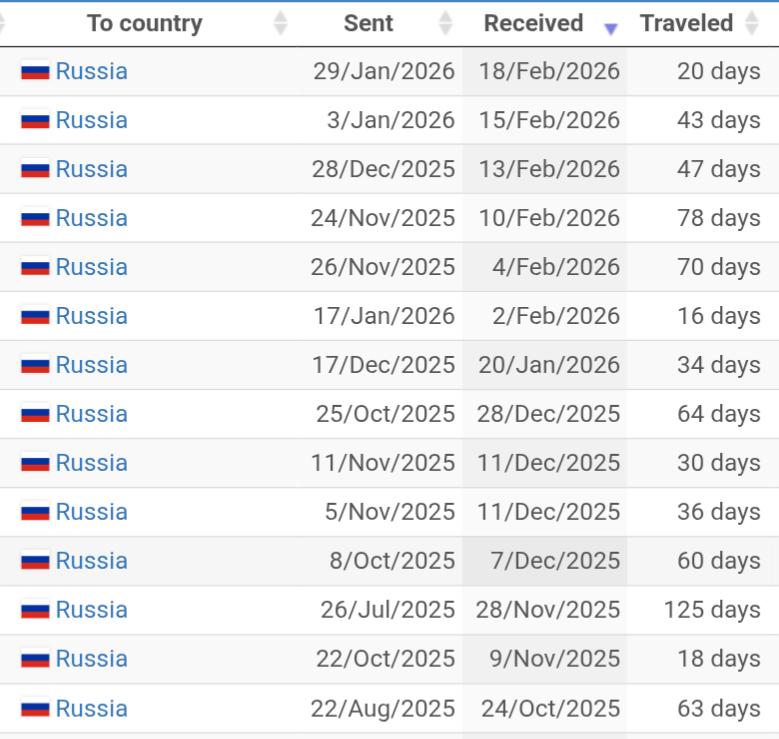Click the flag icon in row sent 17/Jan/2026
Screen dimensions: 779x739
point(35,317)
